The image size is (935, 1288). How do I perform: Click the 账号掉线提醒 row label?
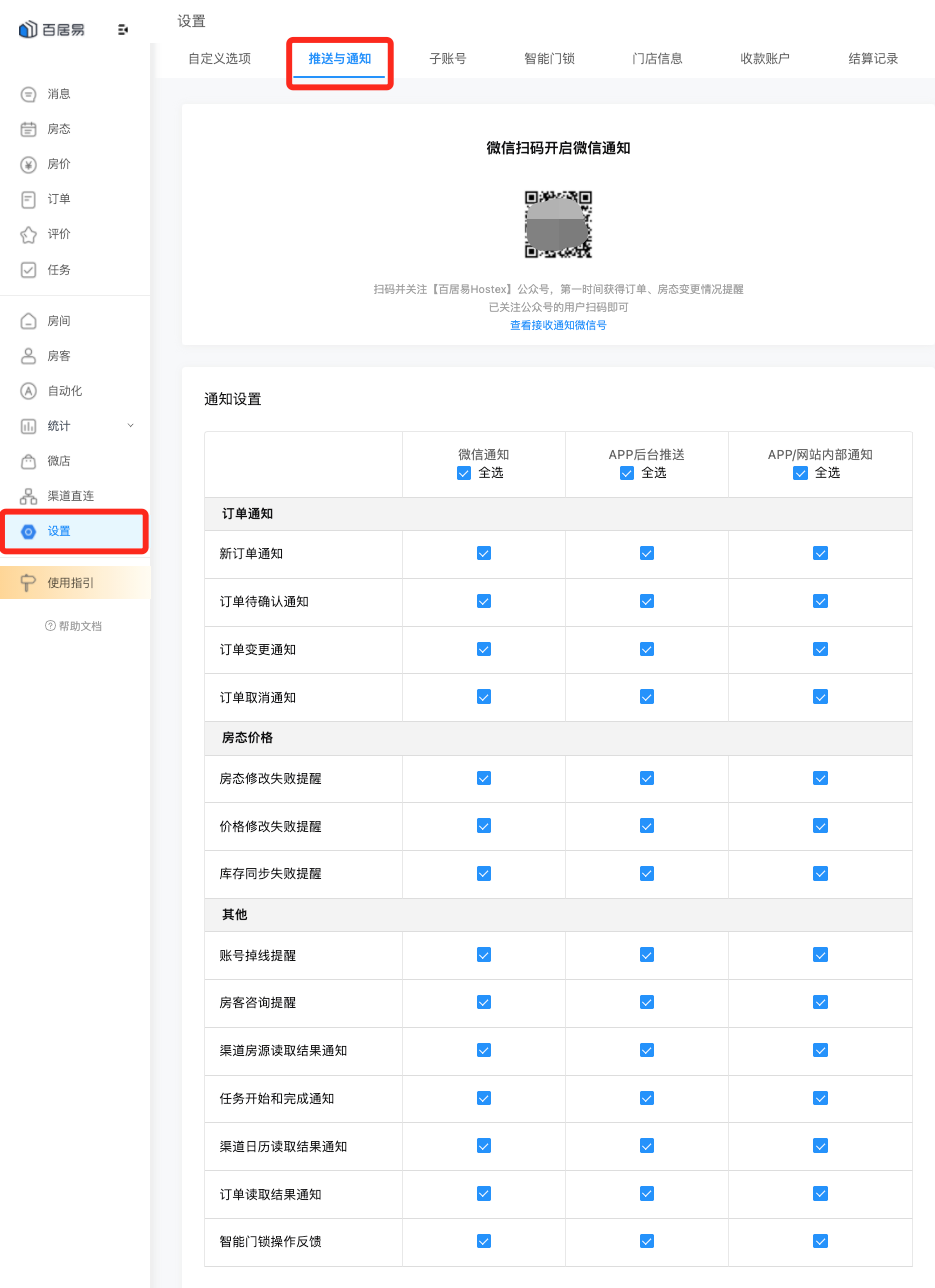(x=258, y=955)
